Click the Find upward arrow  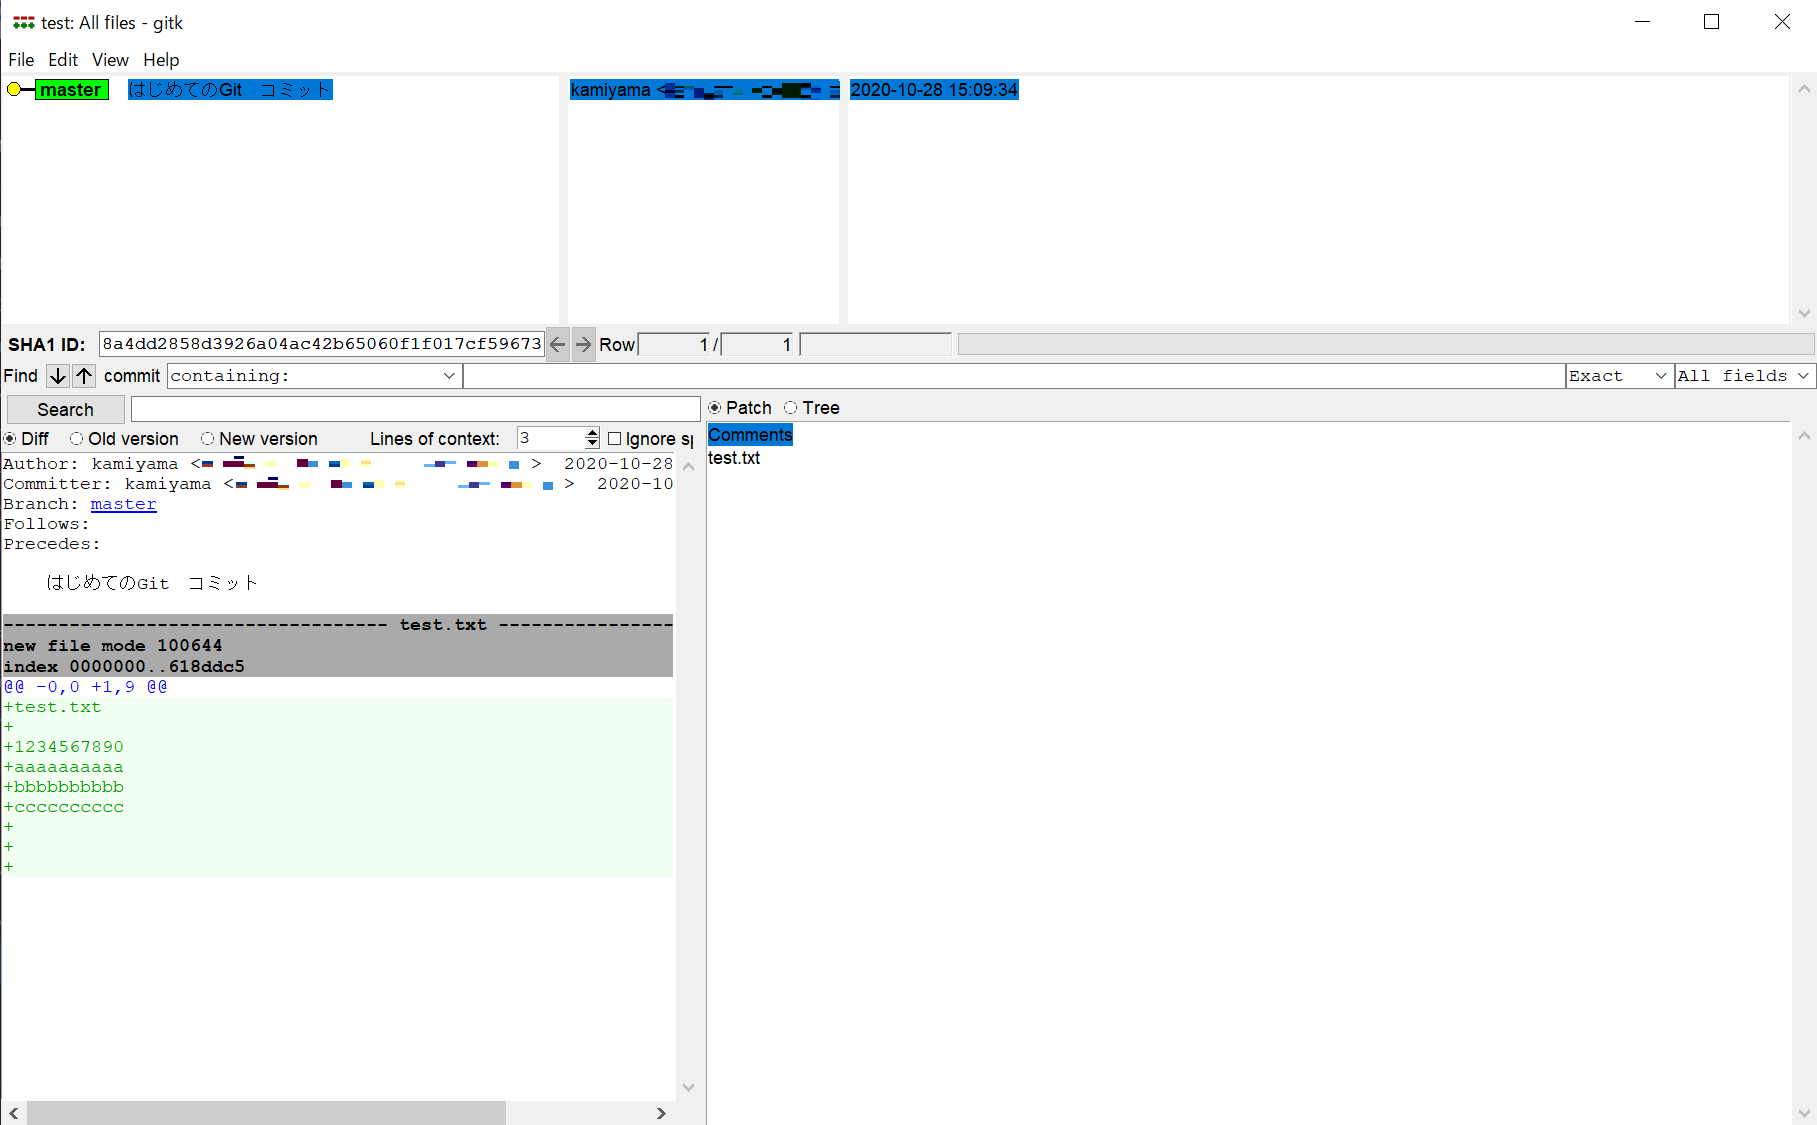click(84, 376)
